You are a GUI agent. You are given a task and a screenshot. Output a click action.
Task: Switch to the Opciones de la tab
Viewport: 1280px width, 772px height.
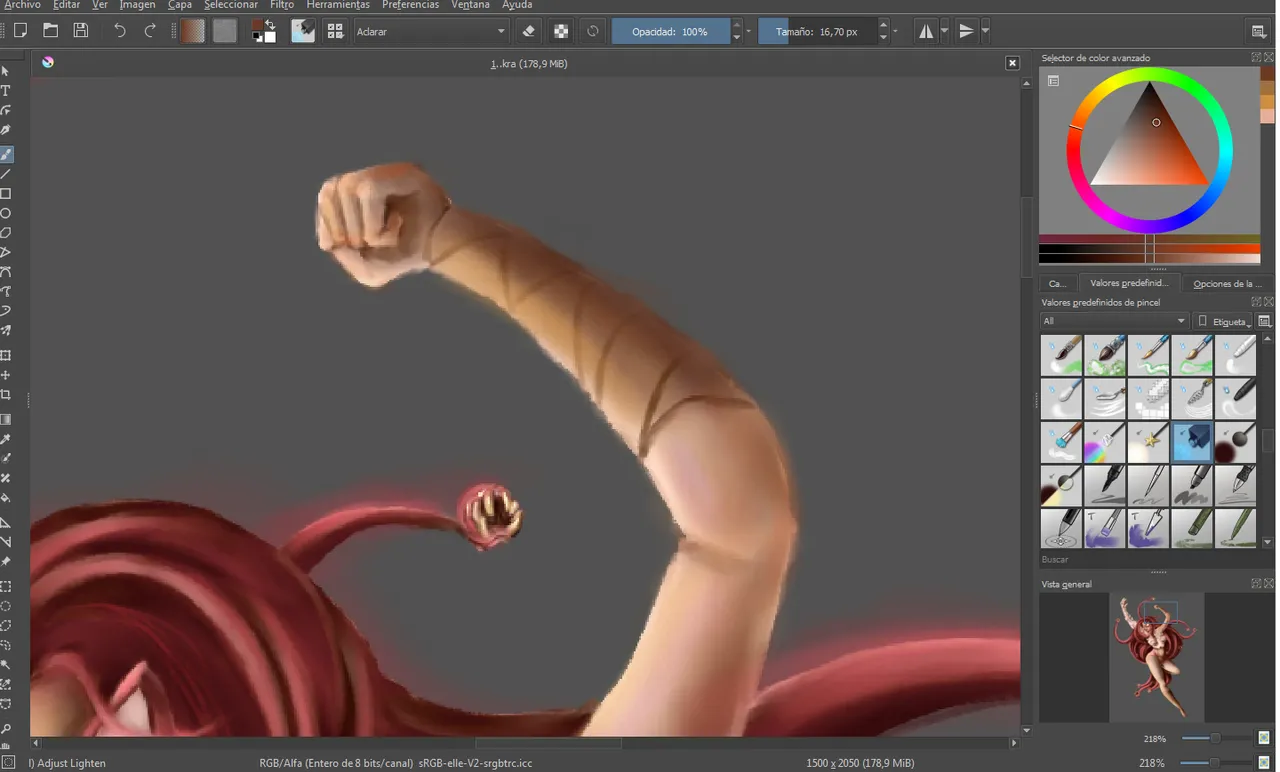coord(1228,283)
